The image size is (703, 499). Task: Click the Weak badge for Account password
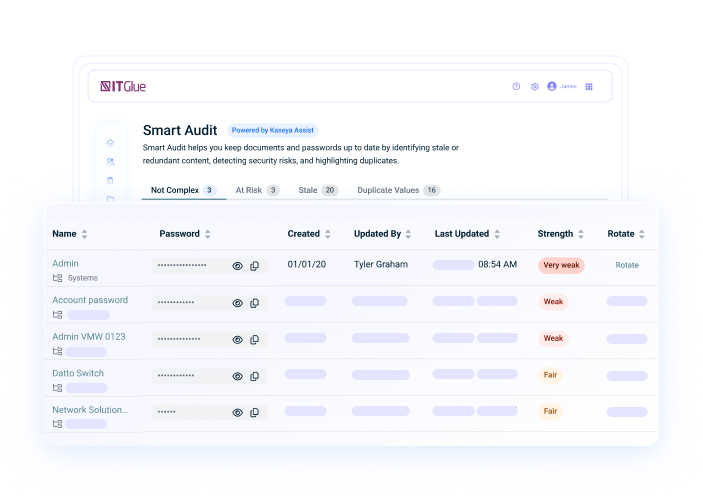pyautogui.click(x=553, y=302)
